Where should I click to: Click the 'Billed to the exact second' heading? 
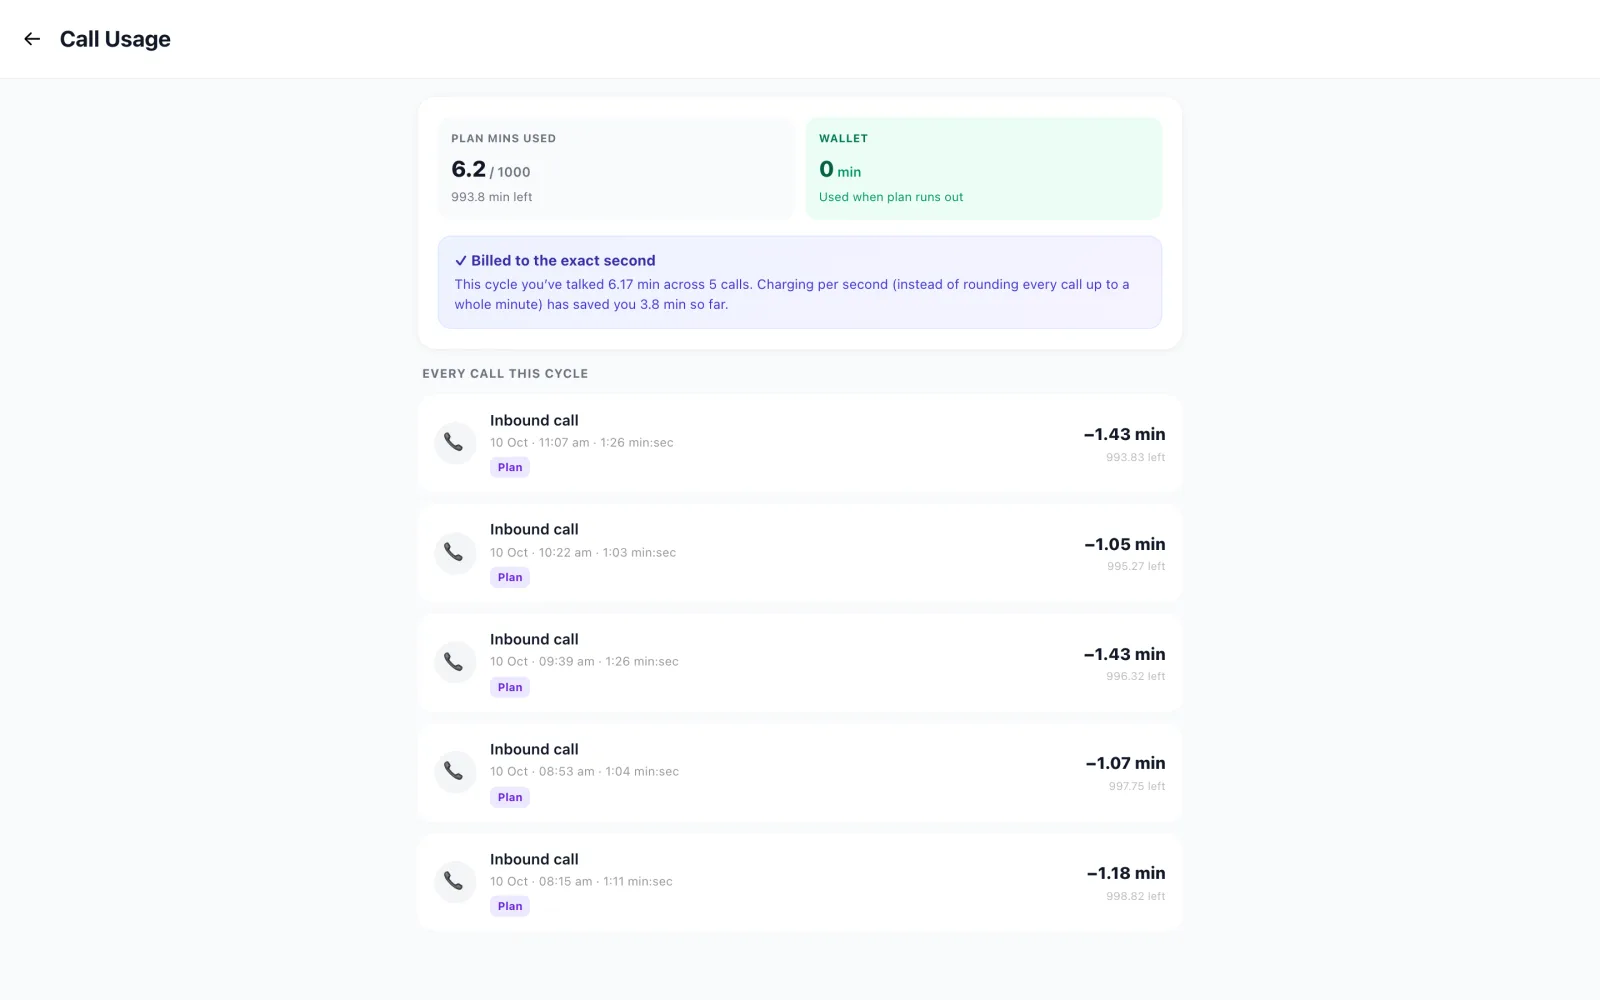point(563,261)
